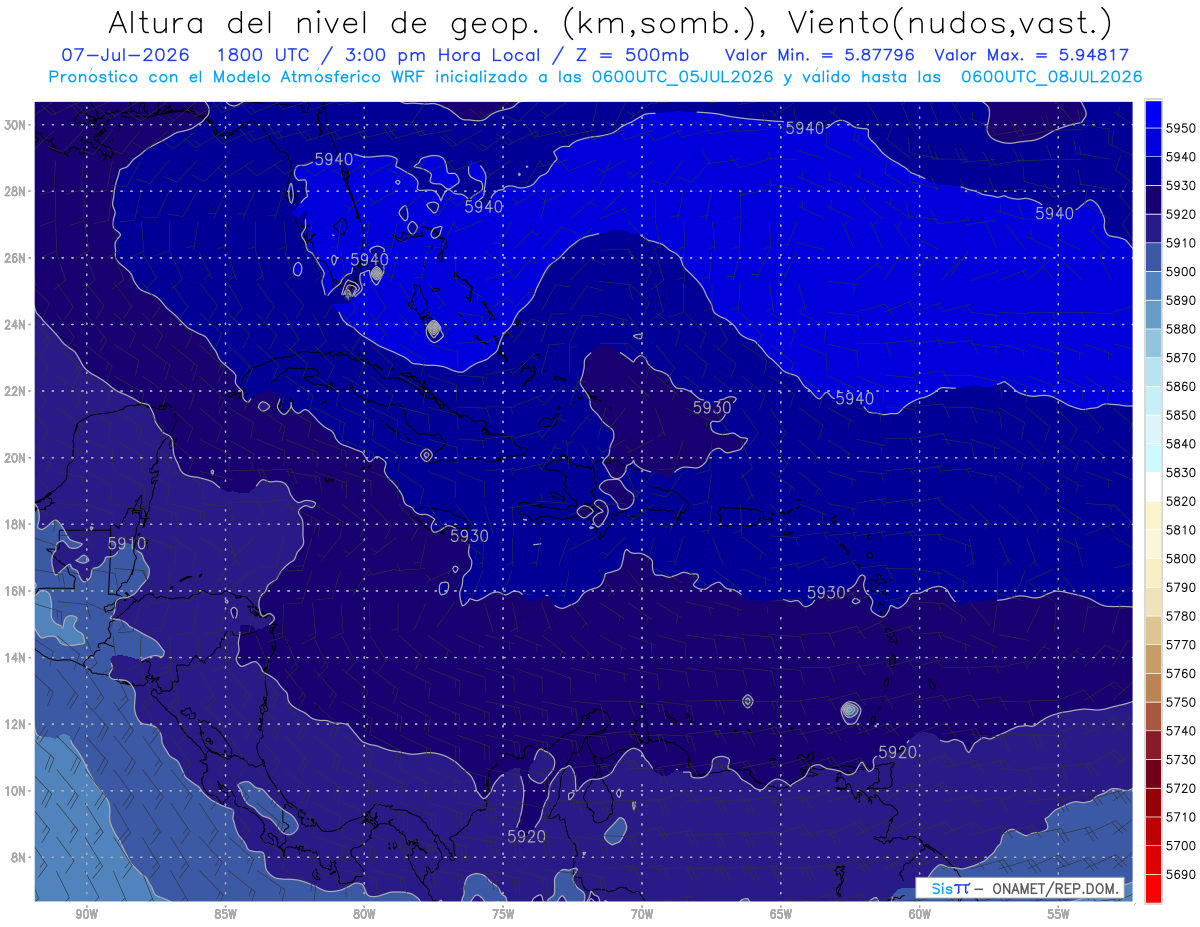This screenshot has height=927, width=1200.
Task: Click the 5820 value on the colorbar
Action: click(x=1182, y=501)
